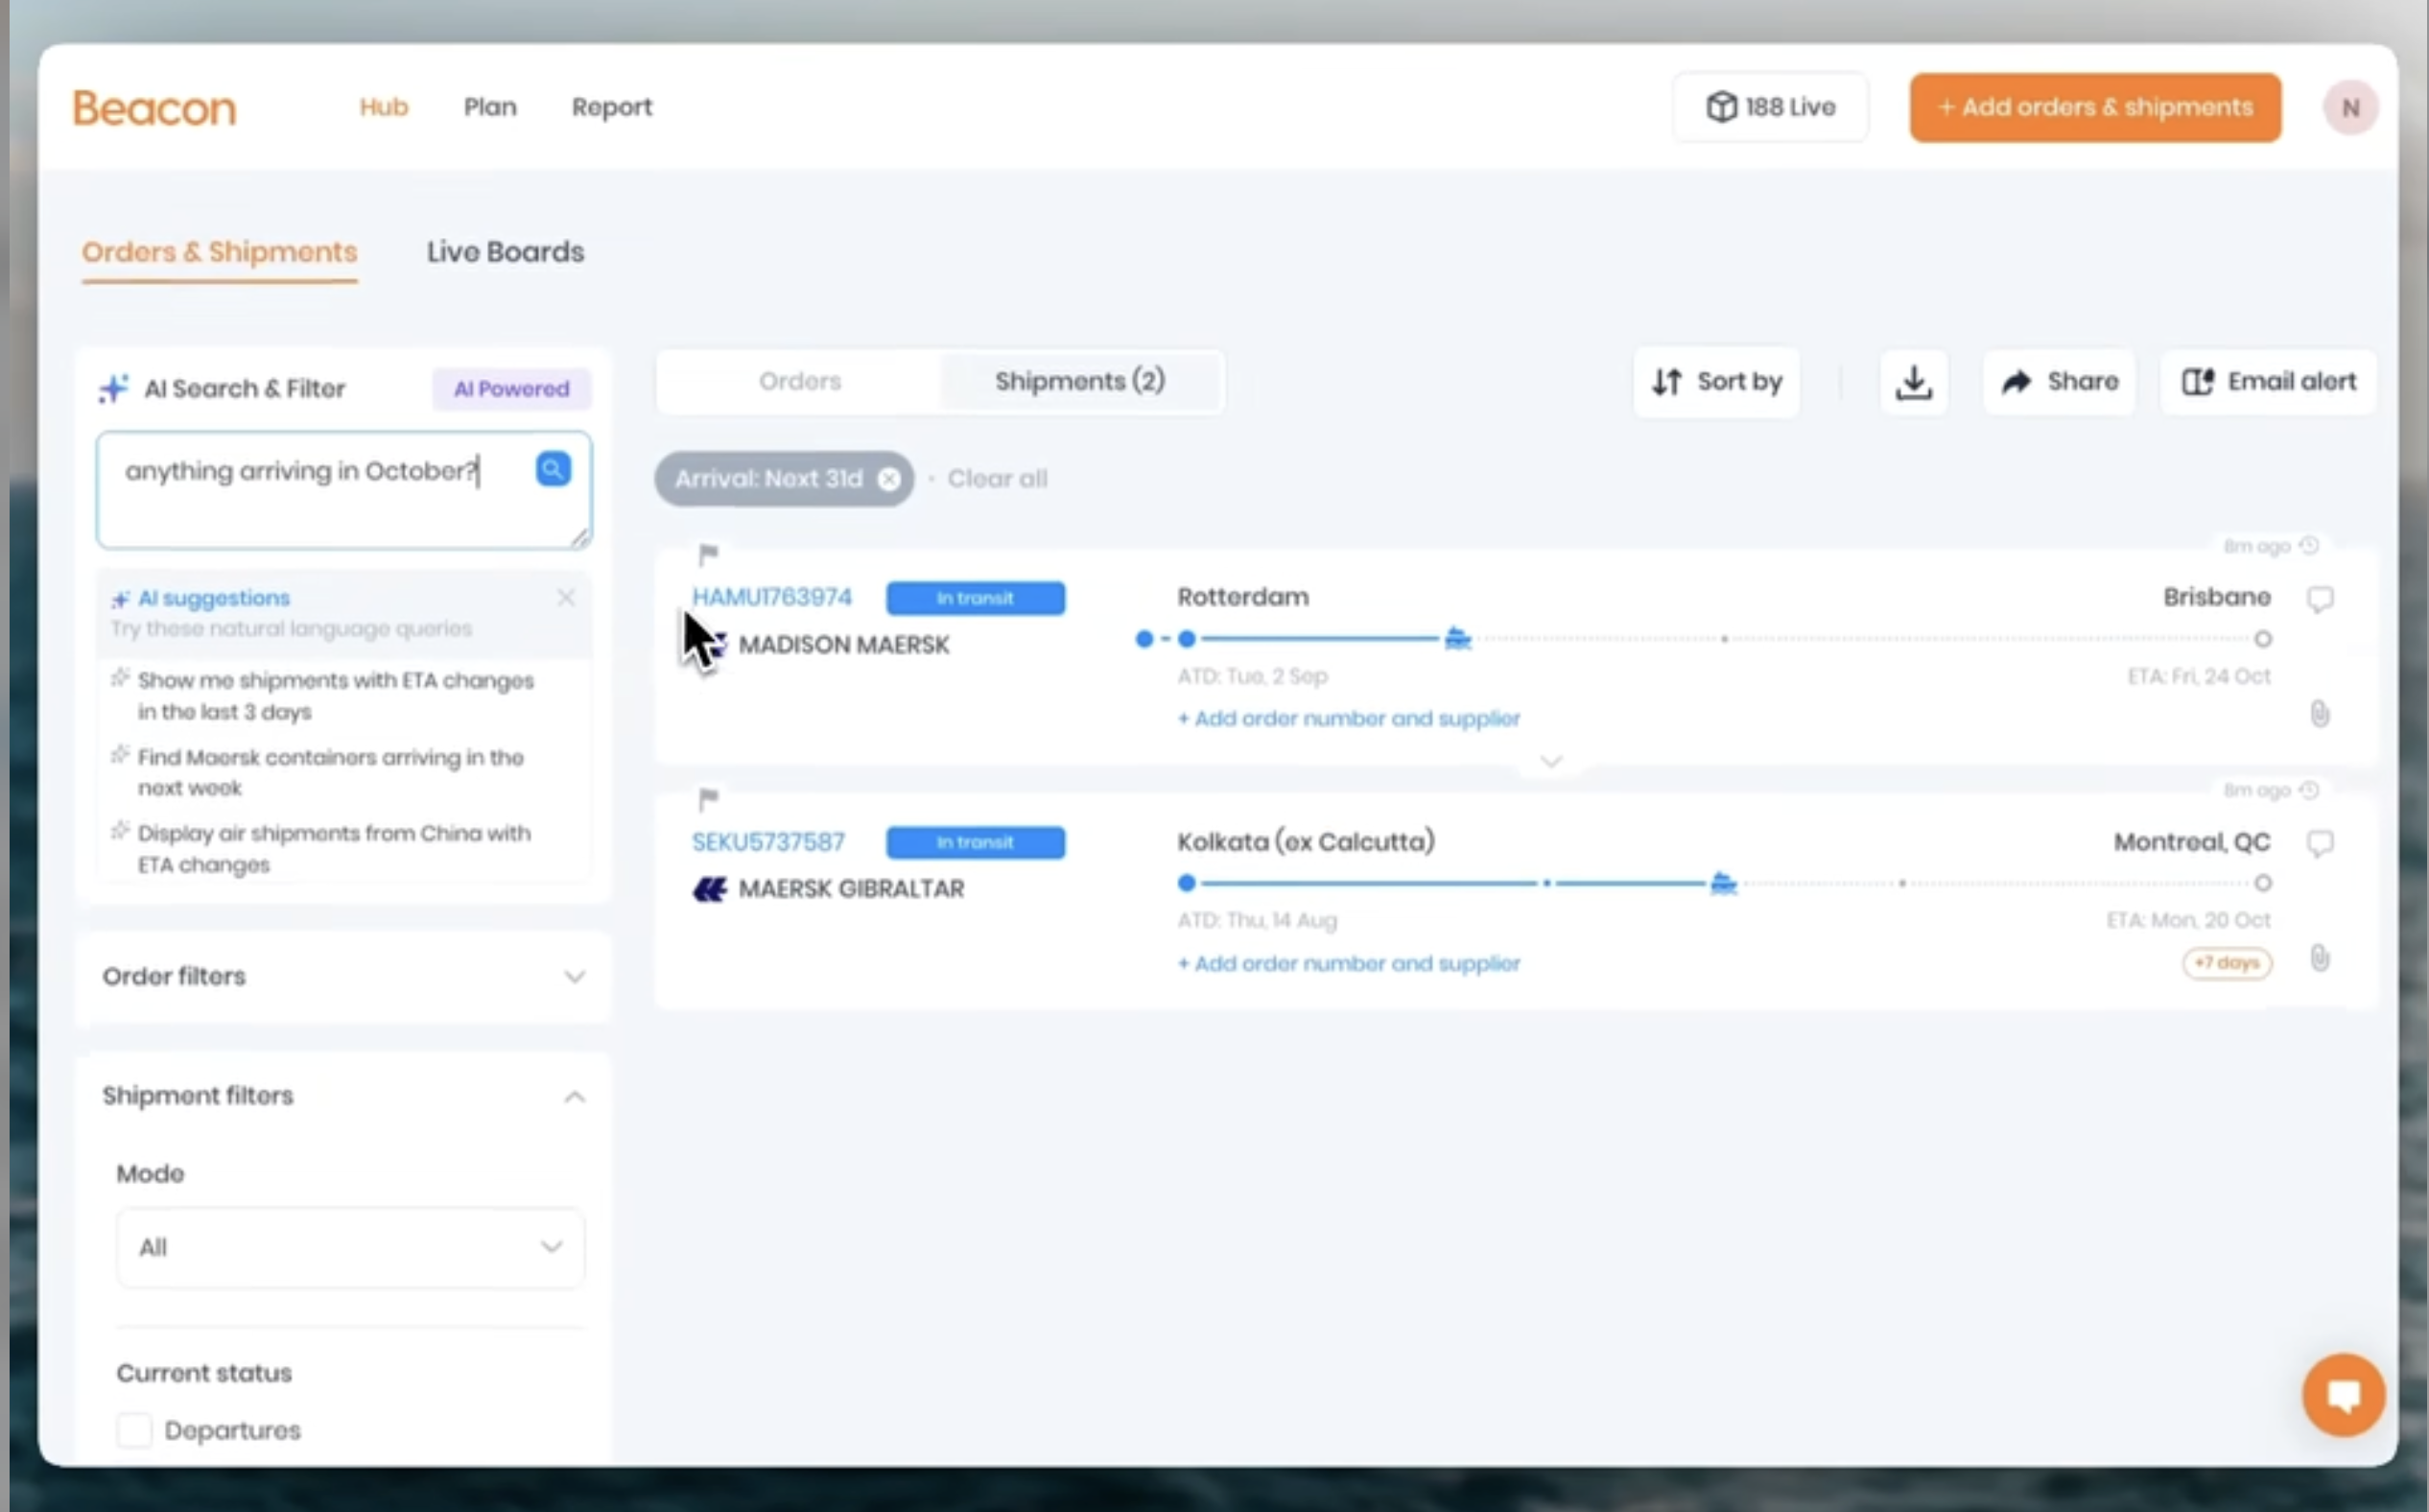
Task: Dismiss the AI suggestions panel
Action: pos(565,598)
